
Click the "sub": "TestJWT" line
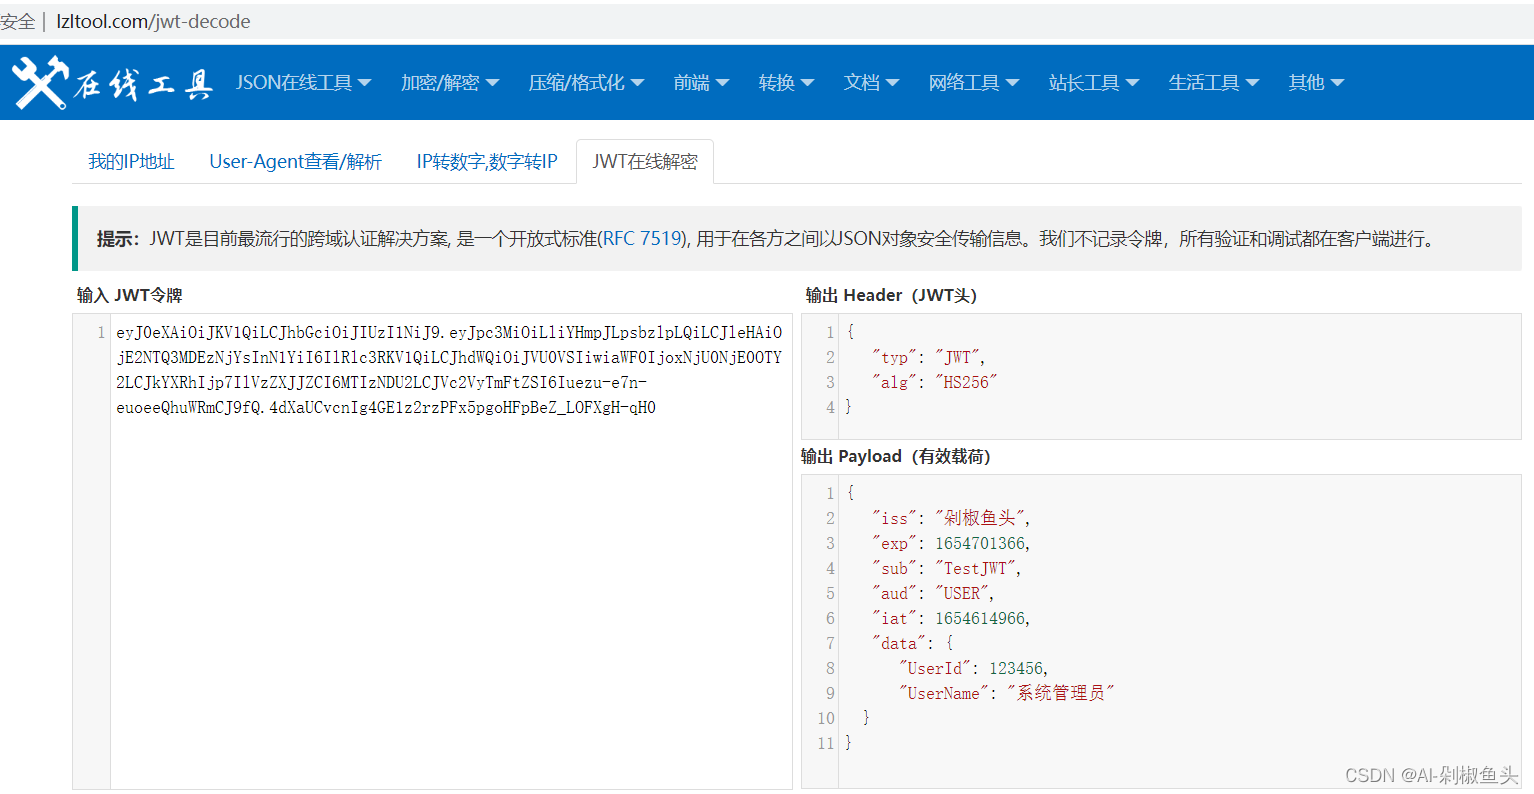click(946, 568)
